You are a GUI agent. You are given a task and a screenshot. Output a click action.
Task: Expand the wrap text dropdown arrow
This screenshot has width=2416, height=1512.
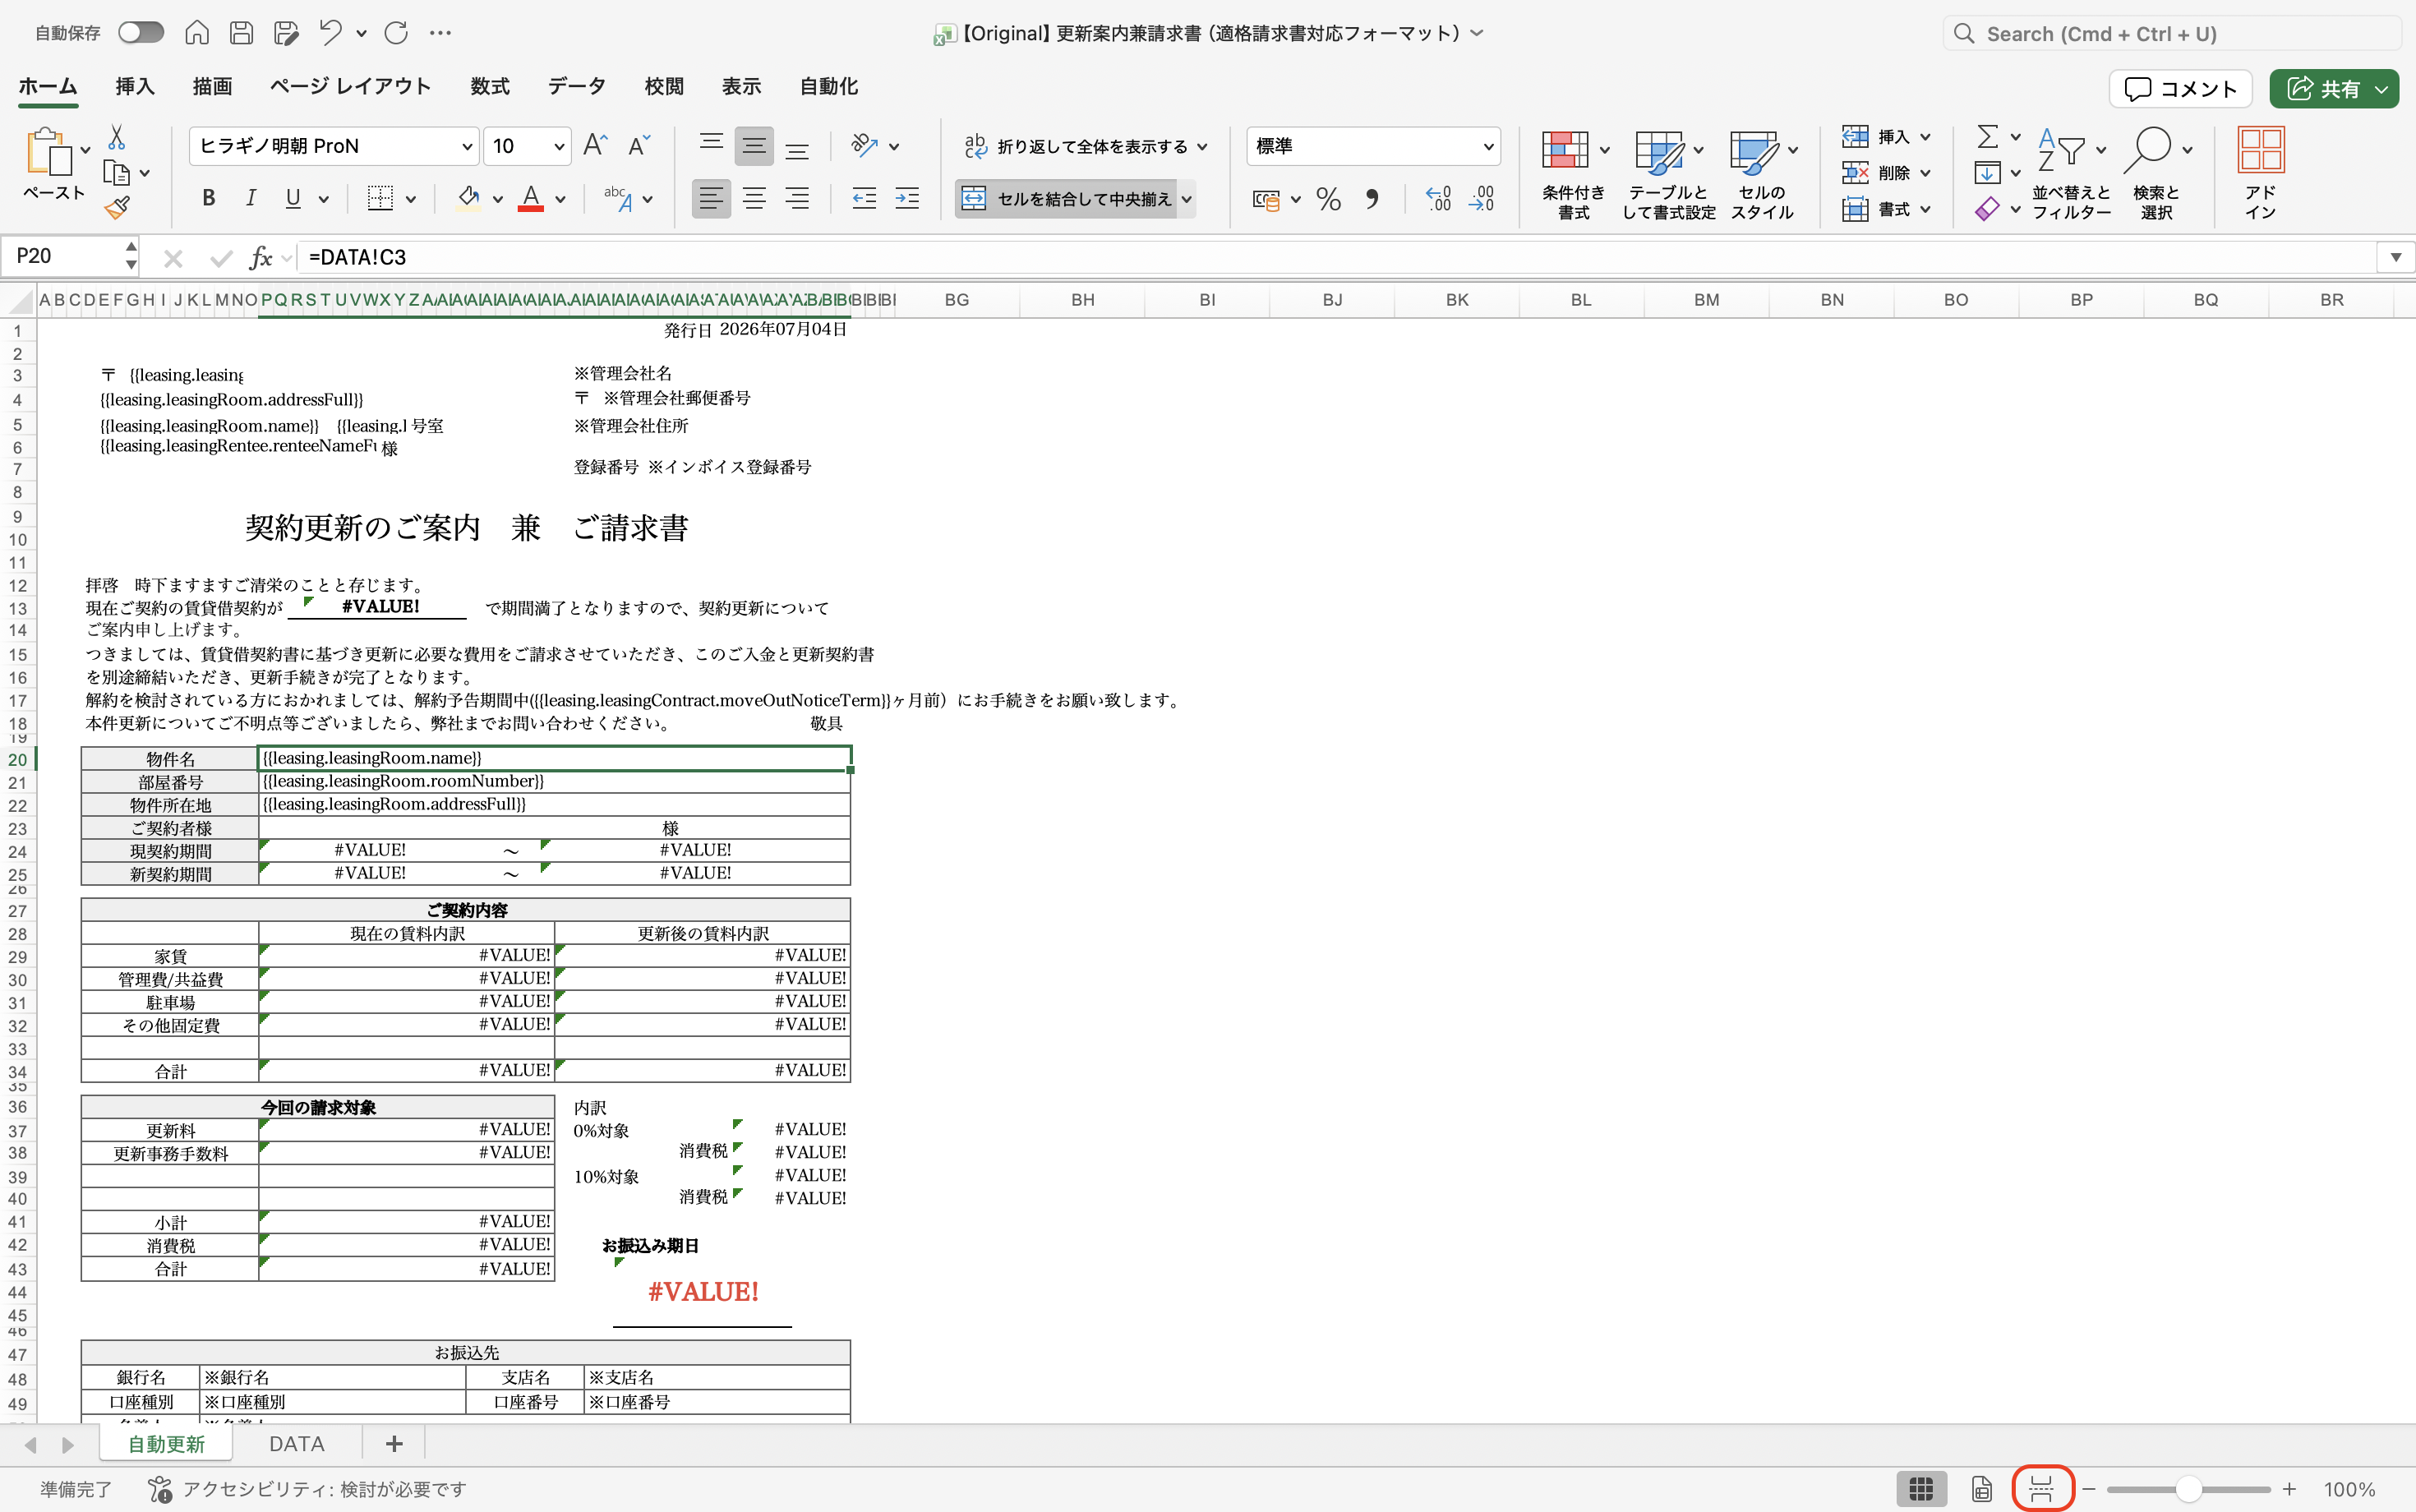(1202, 147)
